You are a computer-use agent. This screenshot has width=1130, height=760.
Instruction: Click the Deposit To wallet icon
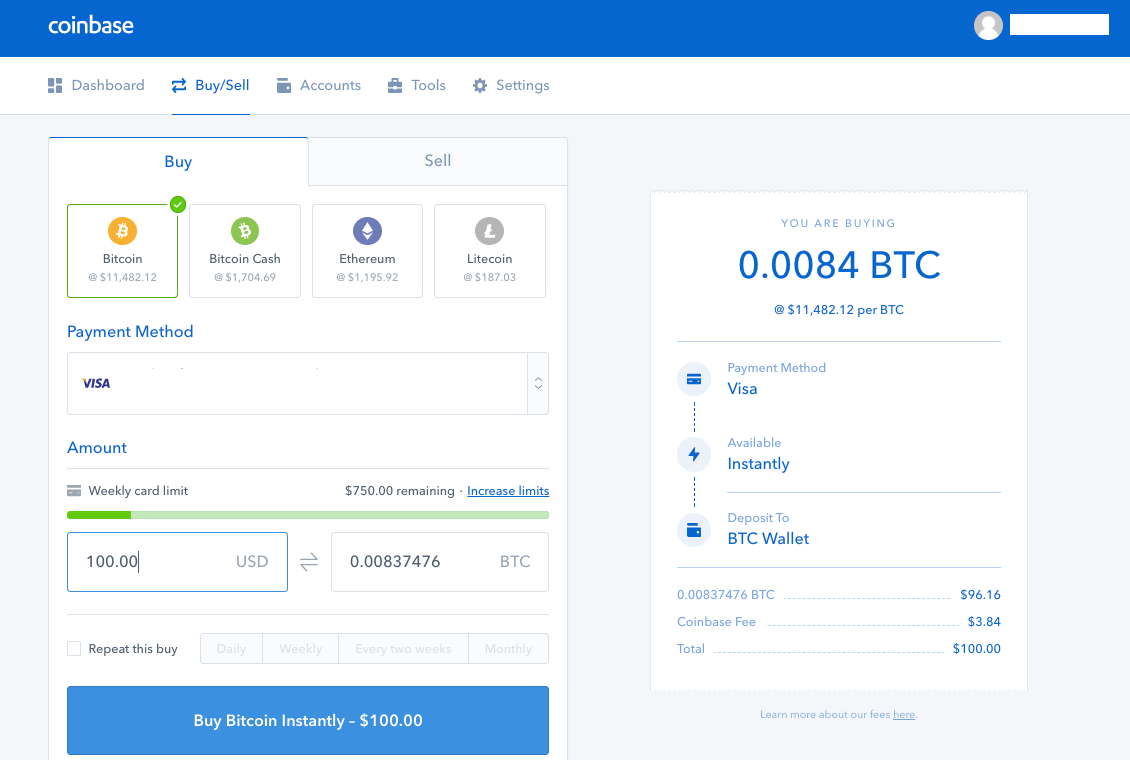694,530
